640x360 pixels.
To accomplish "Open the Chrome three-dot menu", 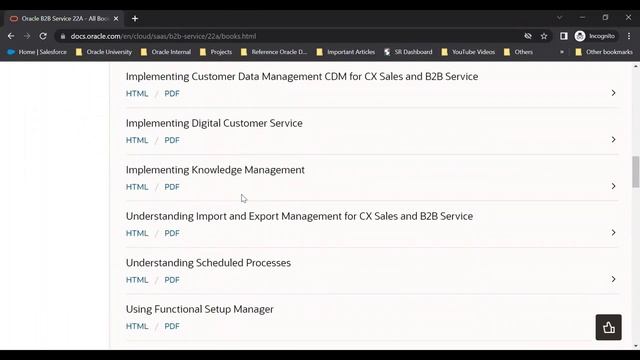I will coord(629,36).
